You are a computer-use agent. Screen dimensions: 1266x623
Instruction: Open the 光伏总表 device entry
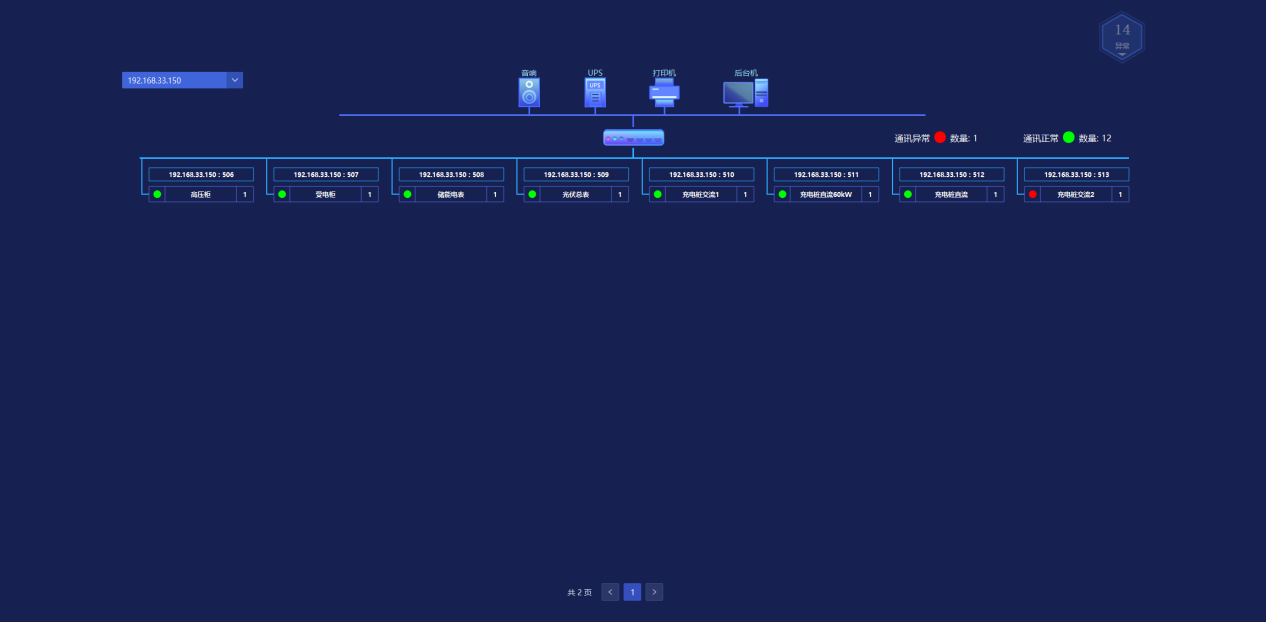pos(576,195)
